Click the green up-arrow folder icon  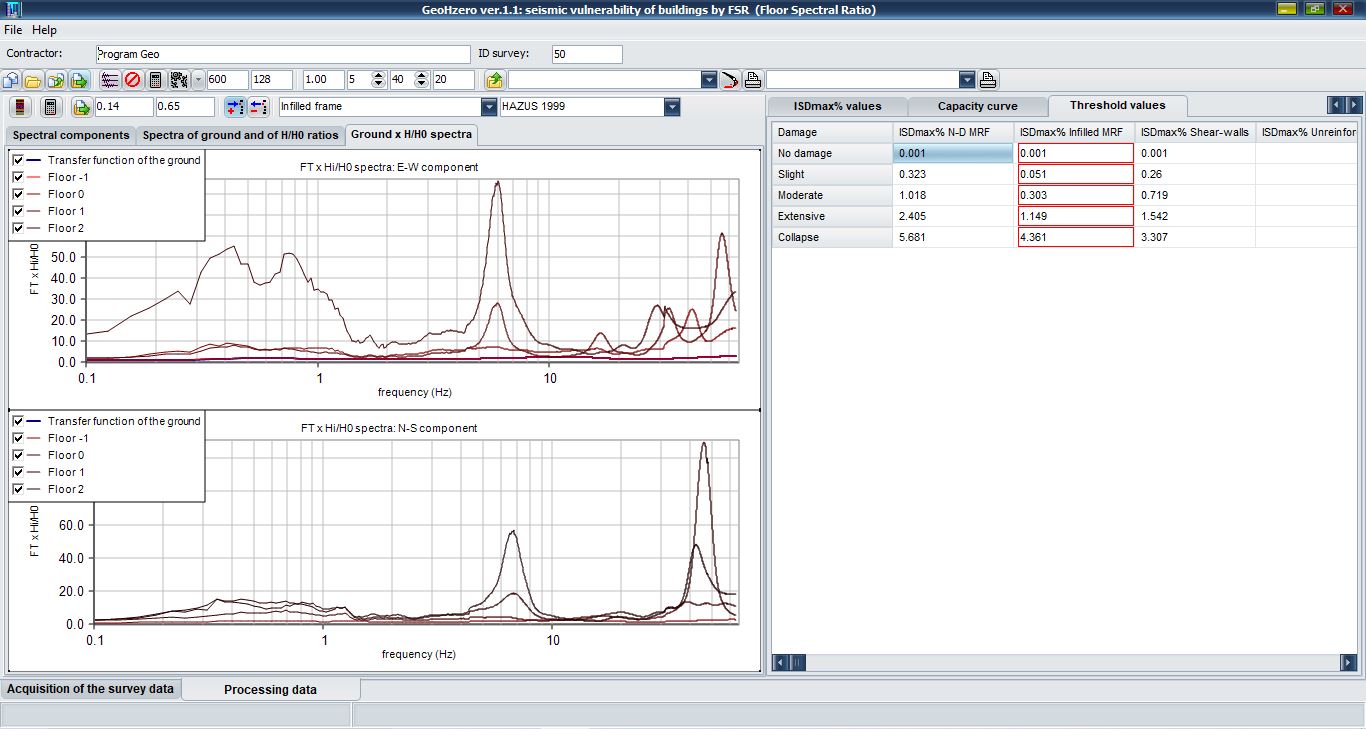(x=494, y=80)
